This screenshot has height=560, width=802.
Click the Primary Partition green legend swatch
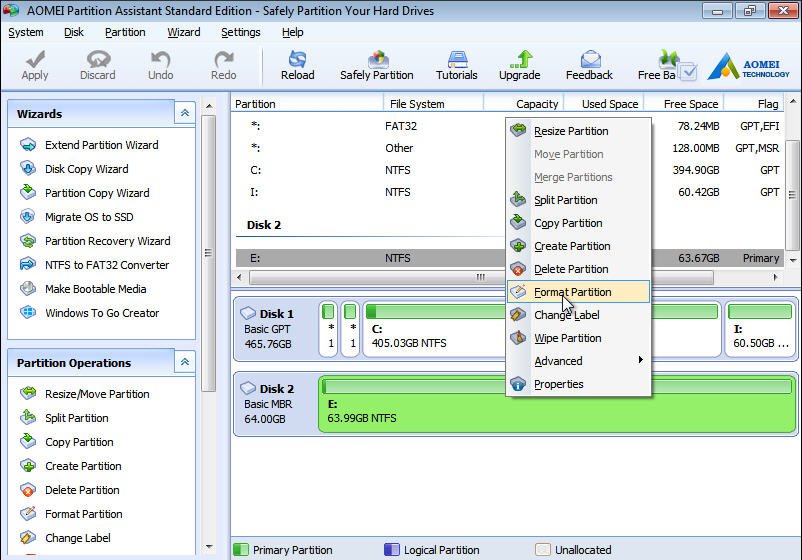[x=240, y=550]
